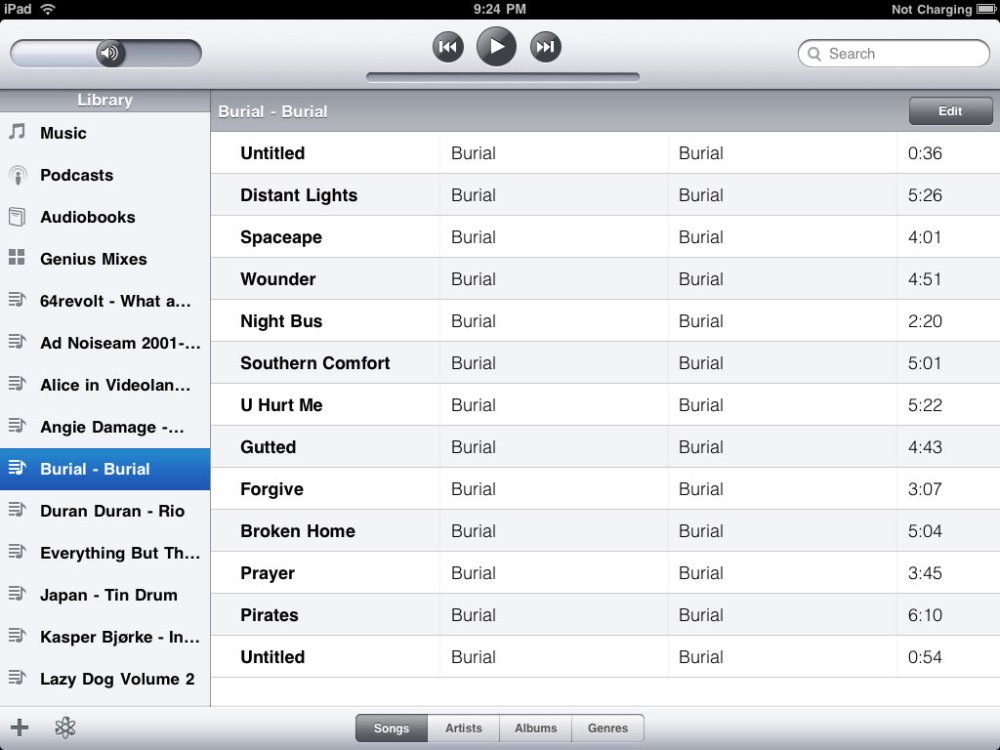
Task: Click the magnifier icon in Search
Action: (814, 54)
